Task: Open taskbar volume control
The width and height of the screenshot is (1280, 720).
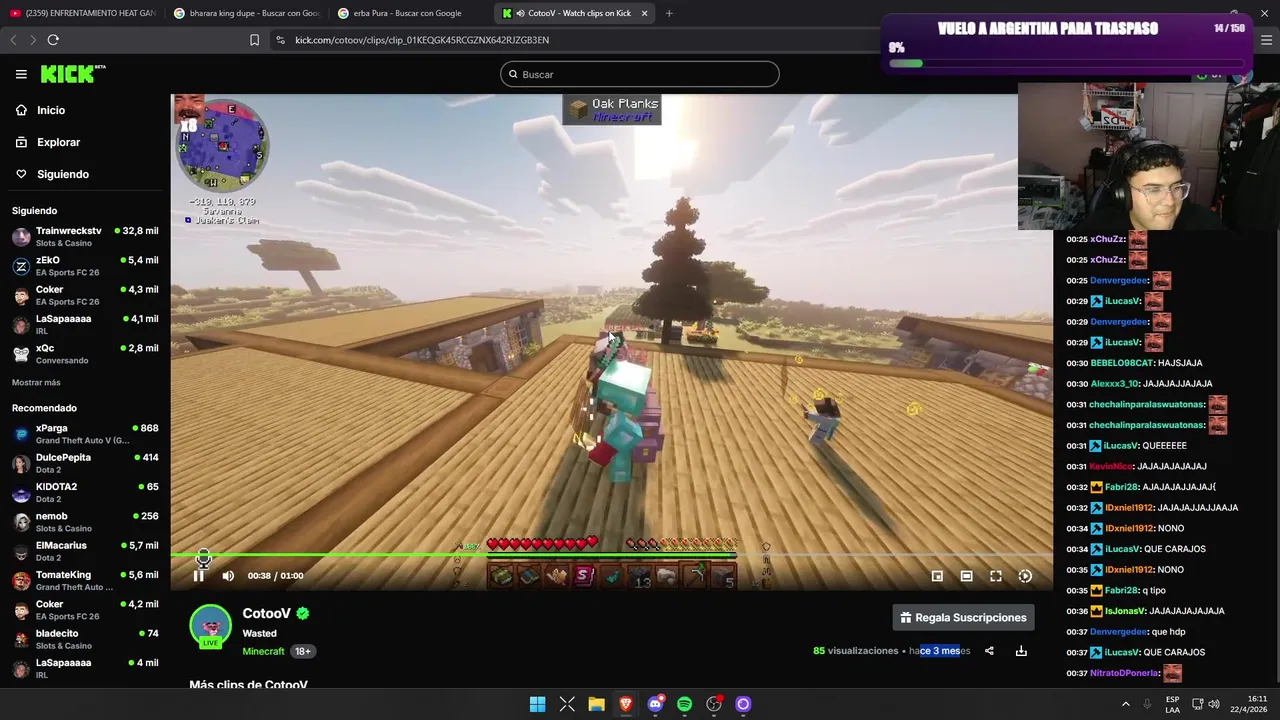Action: [1214, 704]
